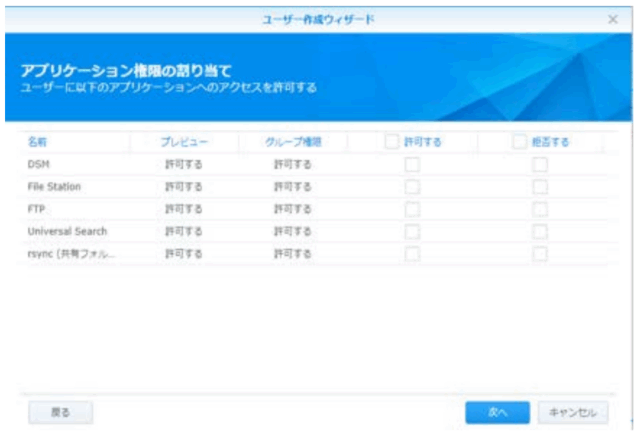Image resolution: width=640 pixels, height=442 pixels.
Task: Deny Universal Search with 拒否する checkbox
Action: 540,231
